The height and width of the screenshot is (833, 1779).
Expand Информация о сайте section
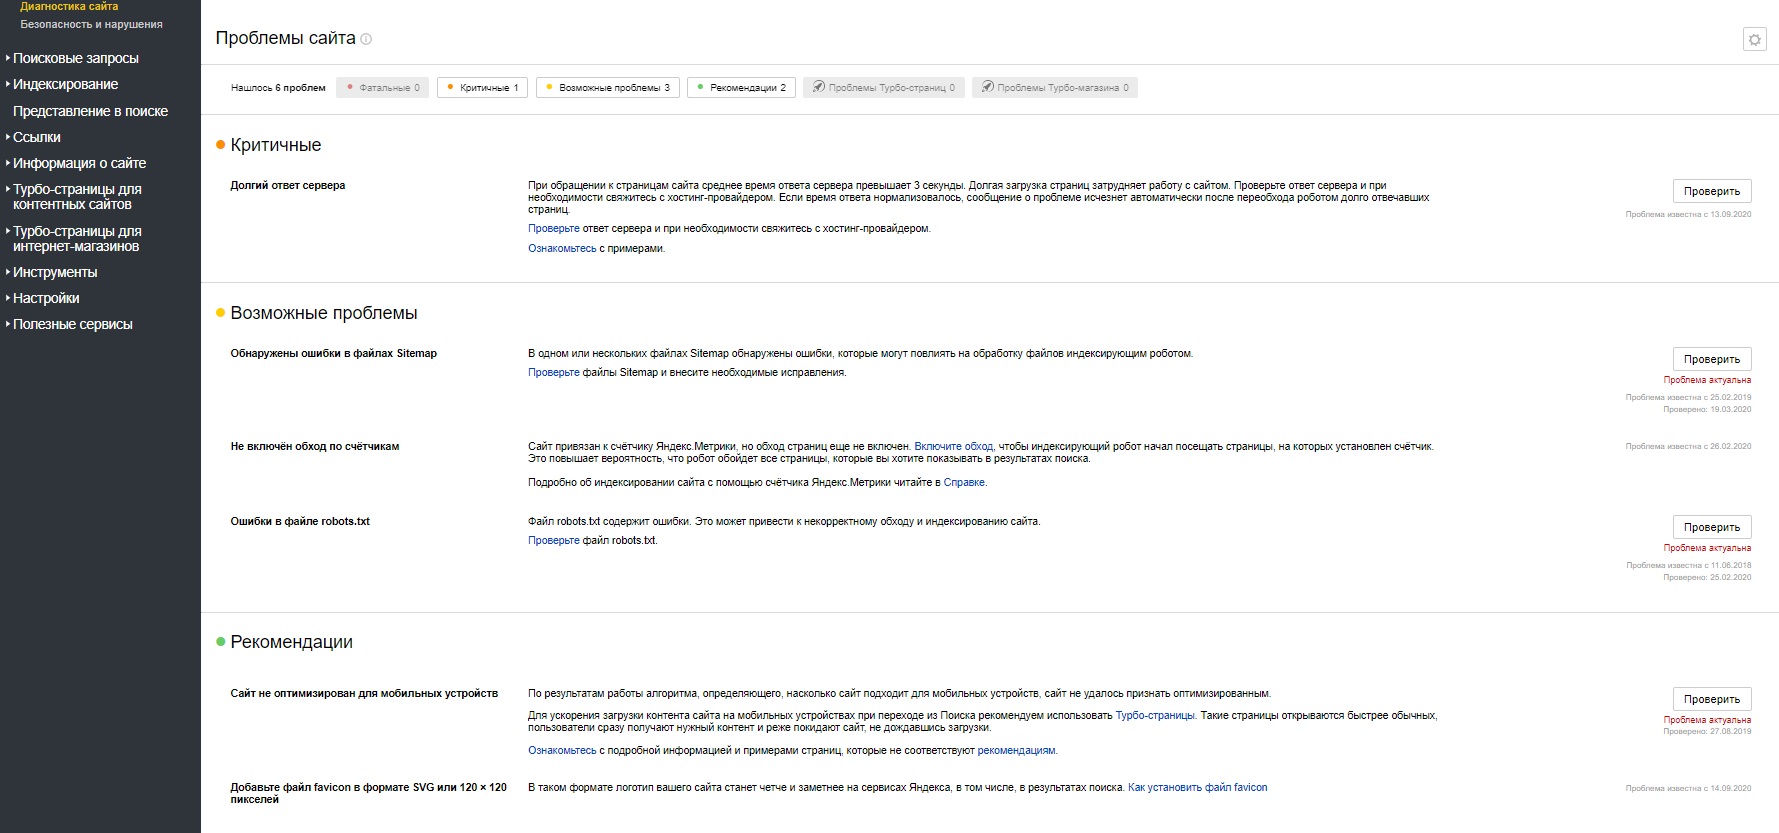tap(79, 163)
